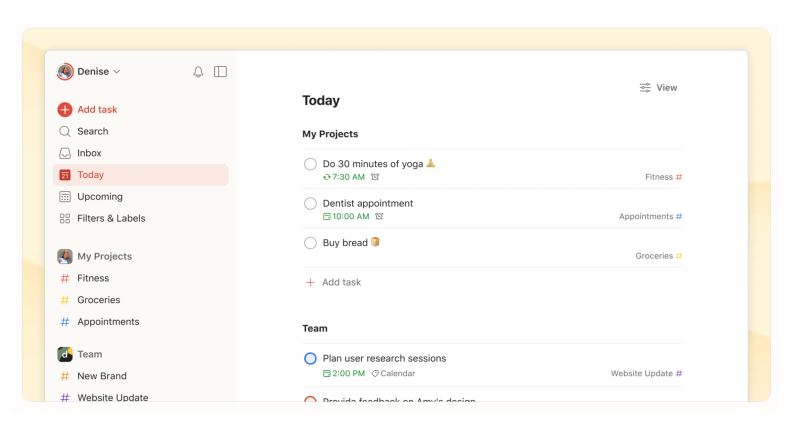808x435 pixels.
Task: Click the Team section heading in main pane
Action: [x=315, y=328]
